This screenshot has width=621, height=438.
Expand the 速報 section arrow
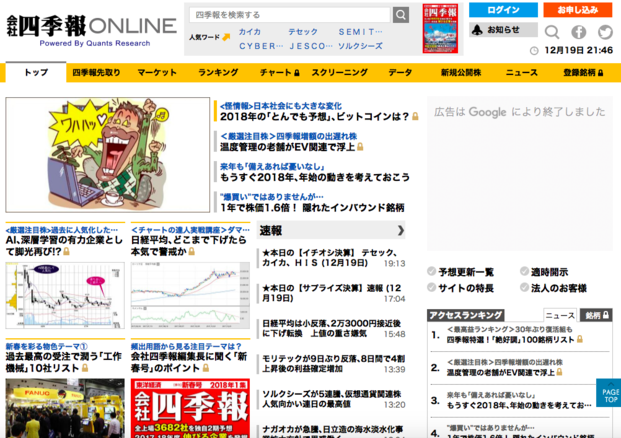coord(400,230)
